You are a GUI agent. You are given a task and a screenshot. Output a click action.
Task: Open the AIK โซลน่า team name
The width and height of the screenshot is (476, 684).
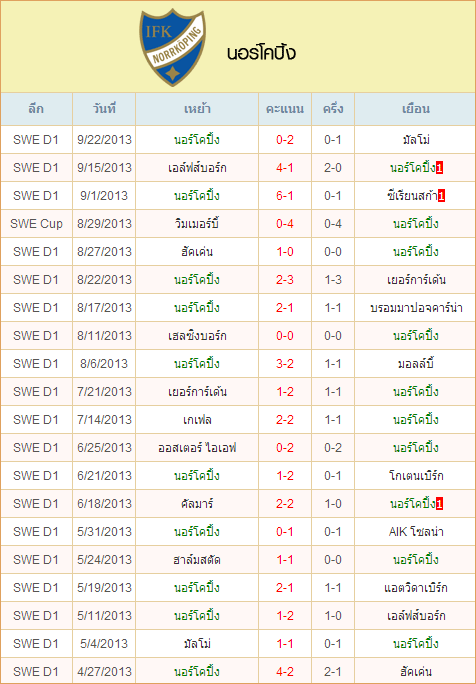416,531
